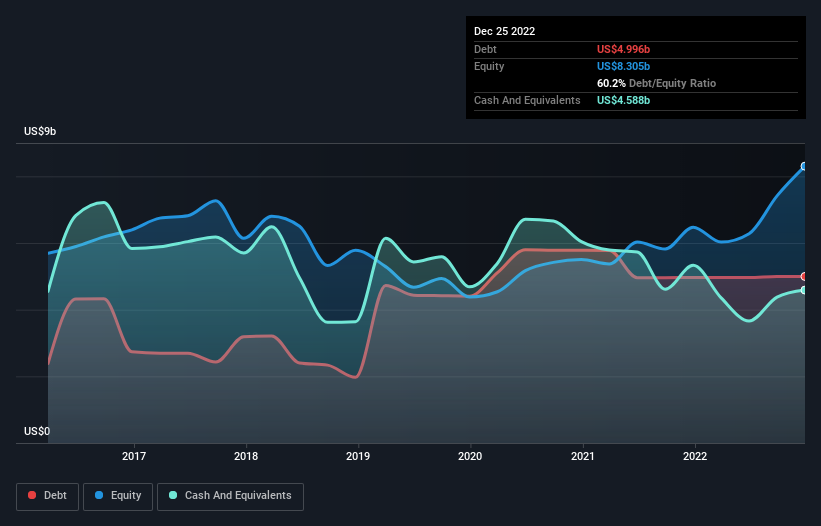This screenshot has height=526, width=821.
Task: Click Cash And Equivalents label in tooltip
Action: [x=527, y=100]
